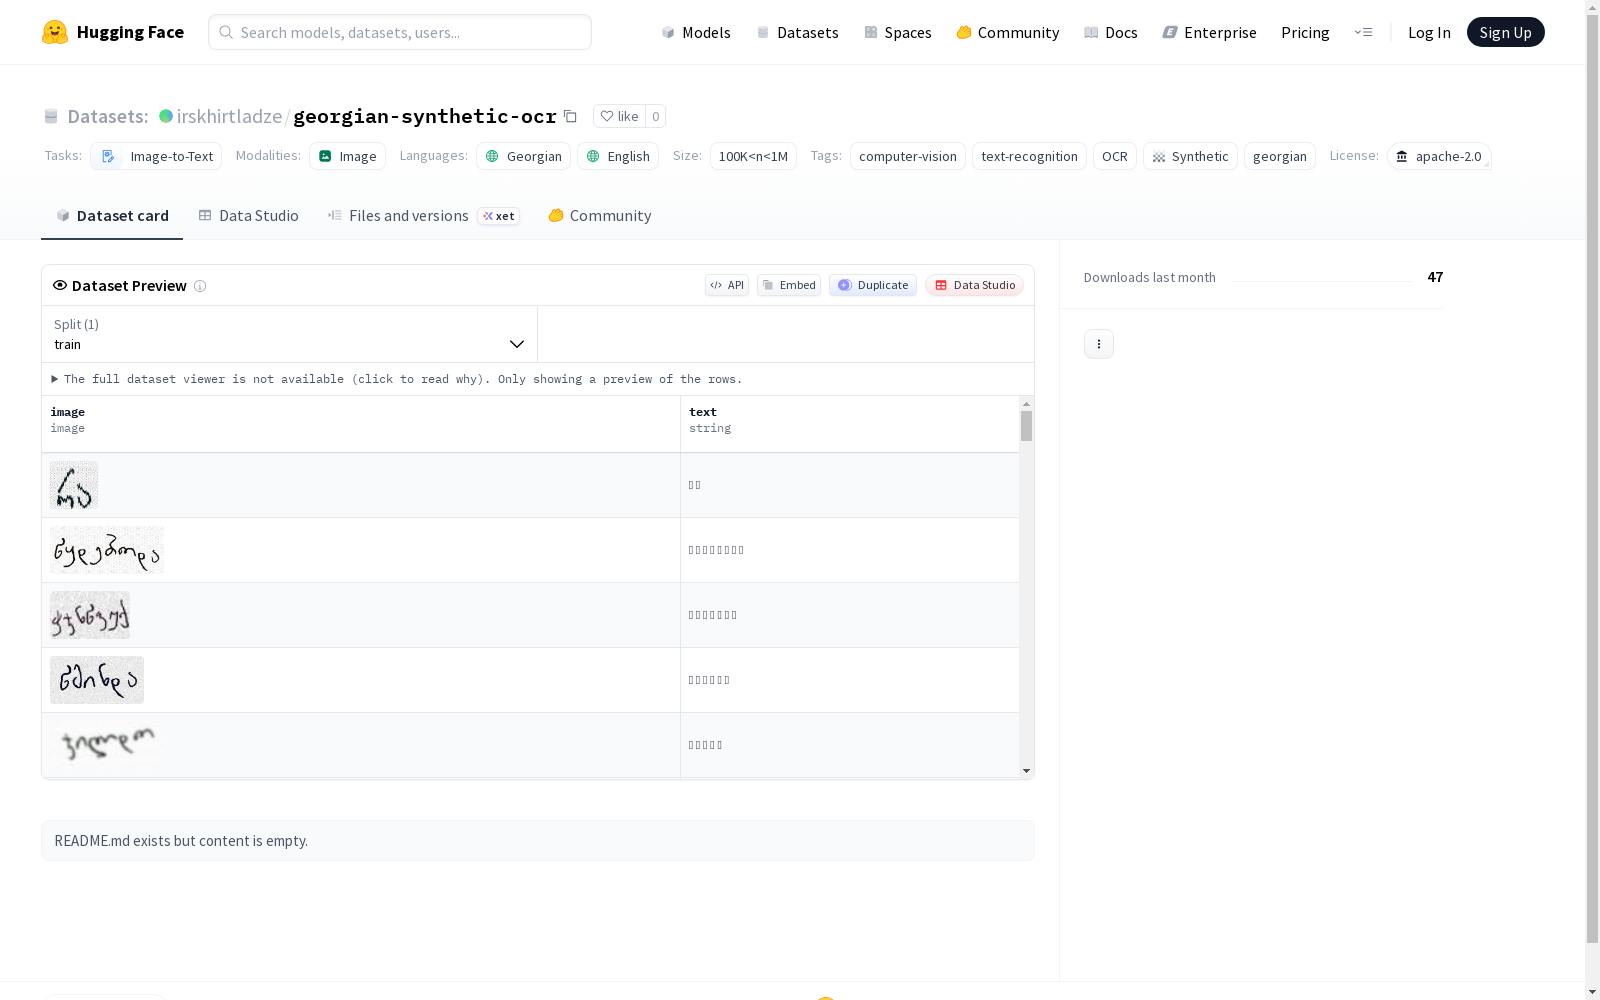This screenshot has width=1600, height=1000.
Task: Open the irskhirtladze user profile link
Action: [x=229, y=116]
